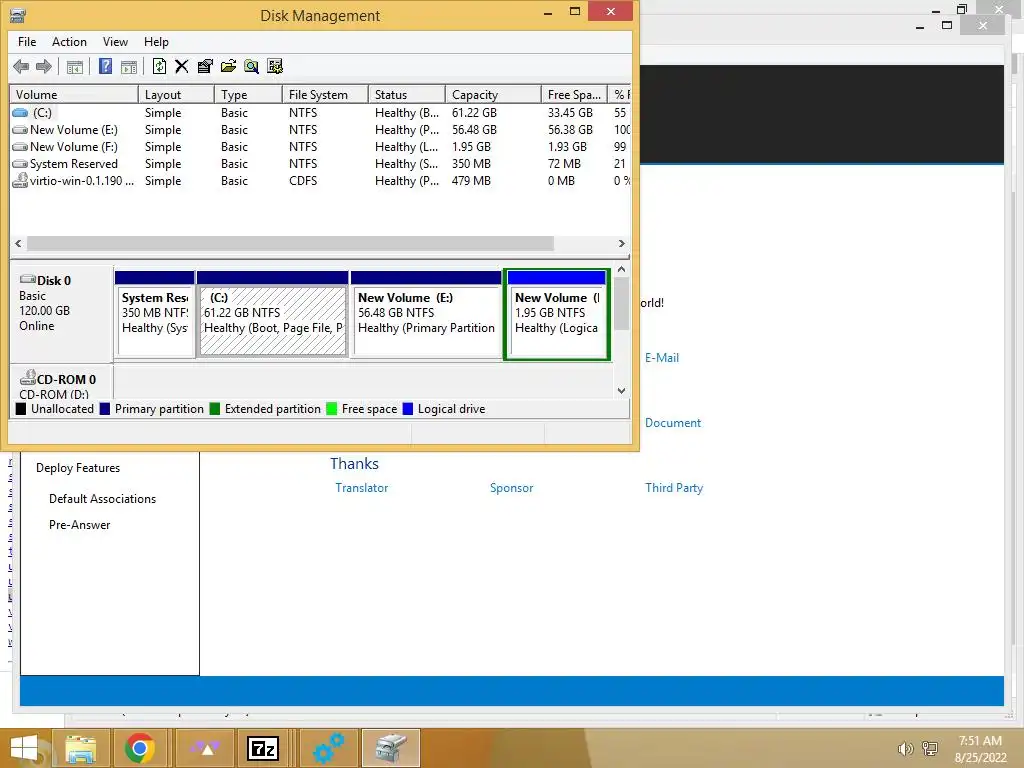The width and height of the screenshot is (1024, 768).
Task: Open the Translator link
Action: point(361,488)
